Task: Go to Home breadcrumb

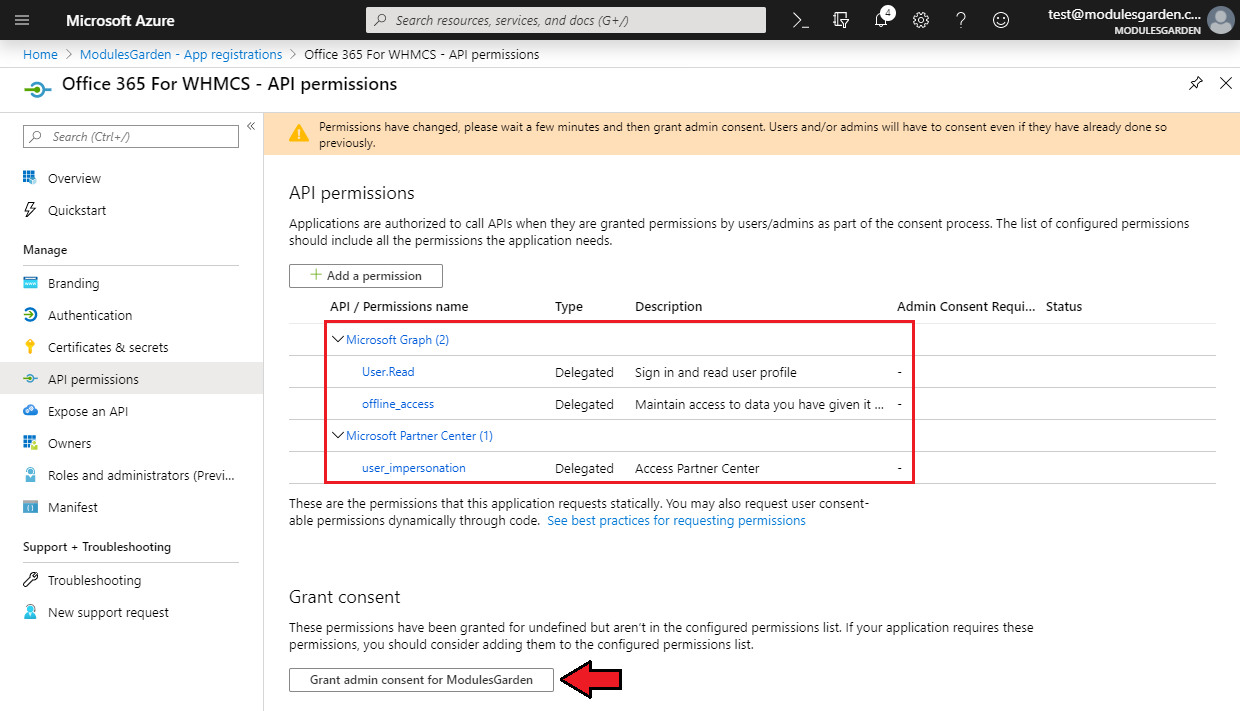Action: click(40, 54)
